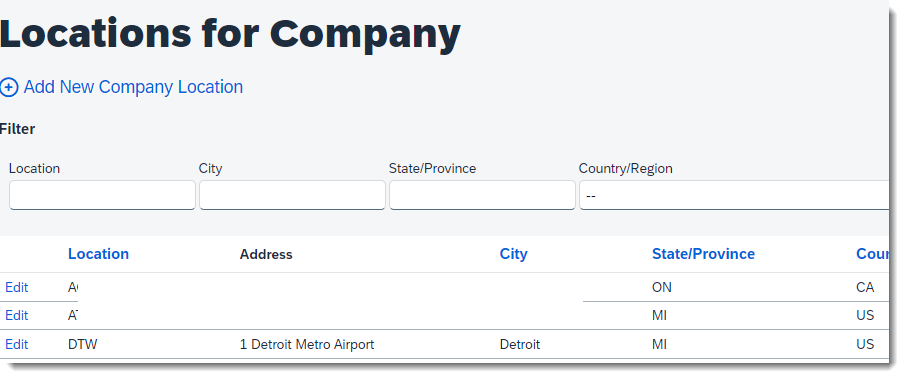Focus the City filter field
Image resolution: width=904 pixels, height=378 pixels.
(292, 195)
